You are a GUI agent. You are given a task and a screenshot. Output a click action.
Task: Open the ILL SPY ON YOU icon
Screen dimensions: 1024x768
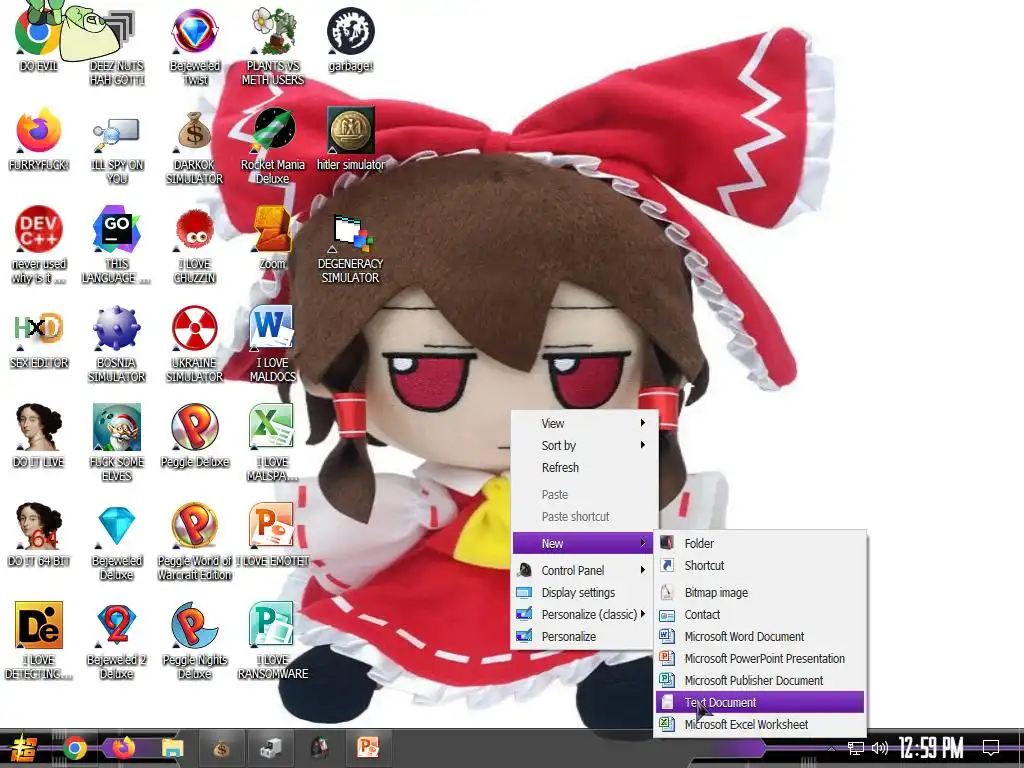point(116,132)
